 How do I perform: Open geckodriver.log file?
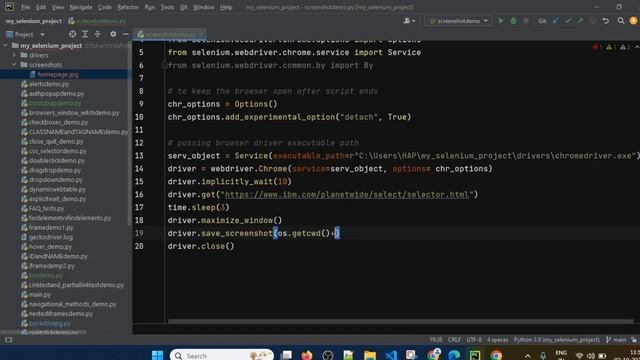coord(51,237)
